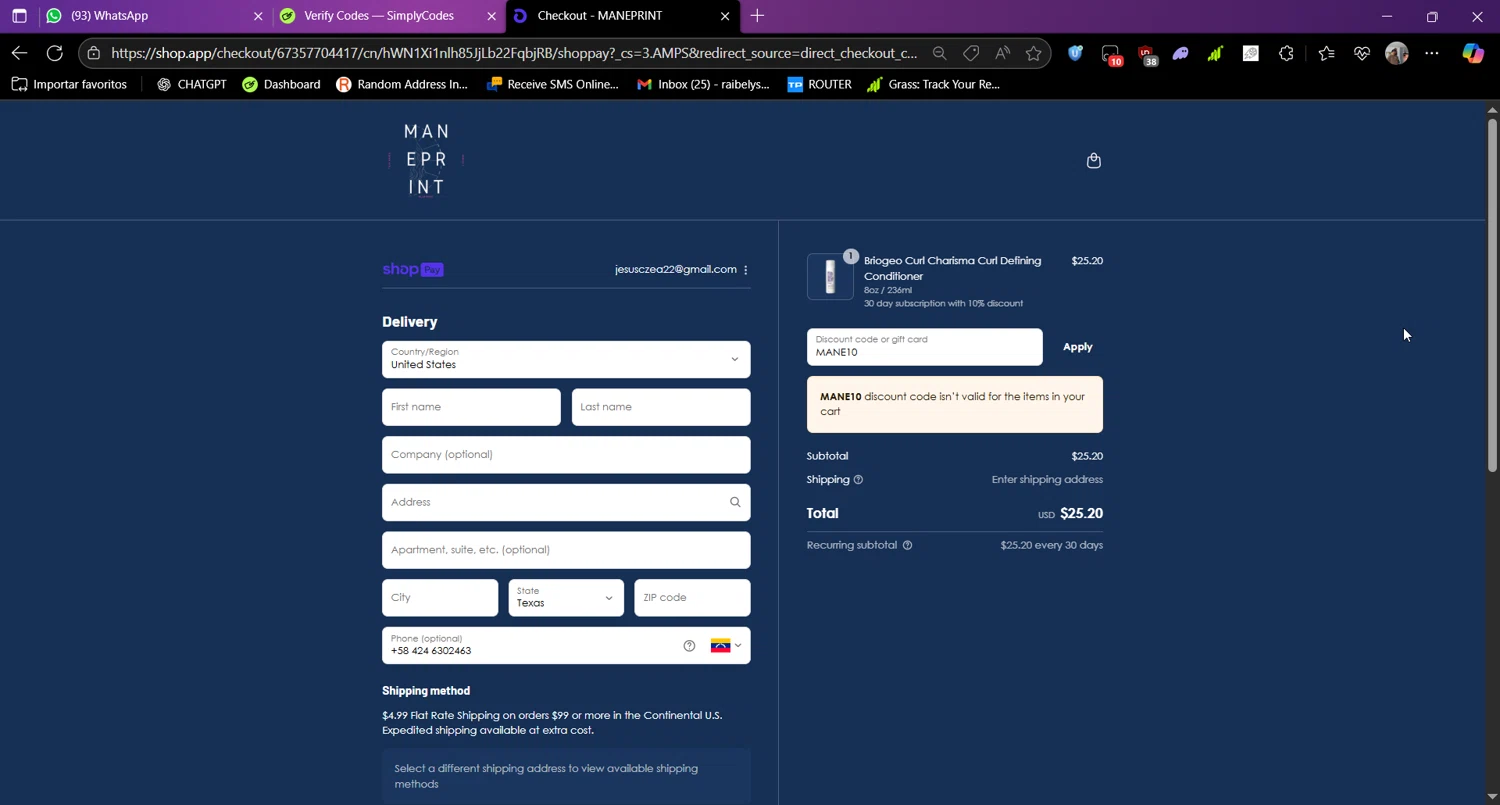Open Inbox (25) Gmail bookmark

[703, 85]
